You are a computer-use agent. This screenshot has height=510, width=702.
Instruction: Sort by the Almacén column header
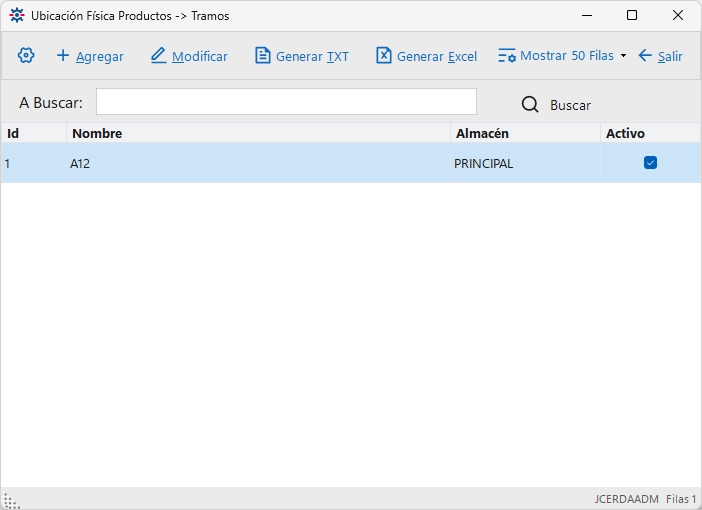tap(525, 133)
